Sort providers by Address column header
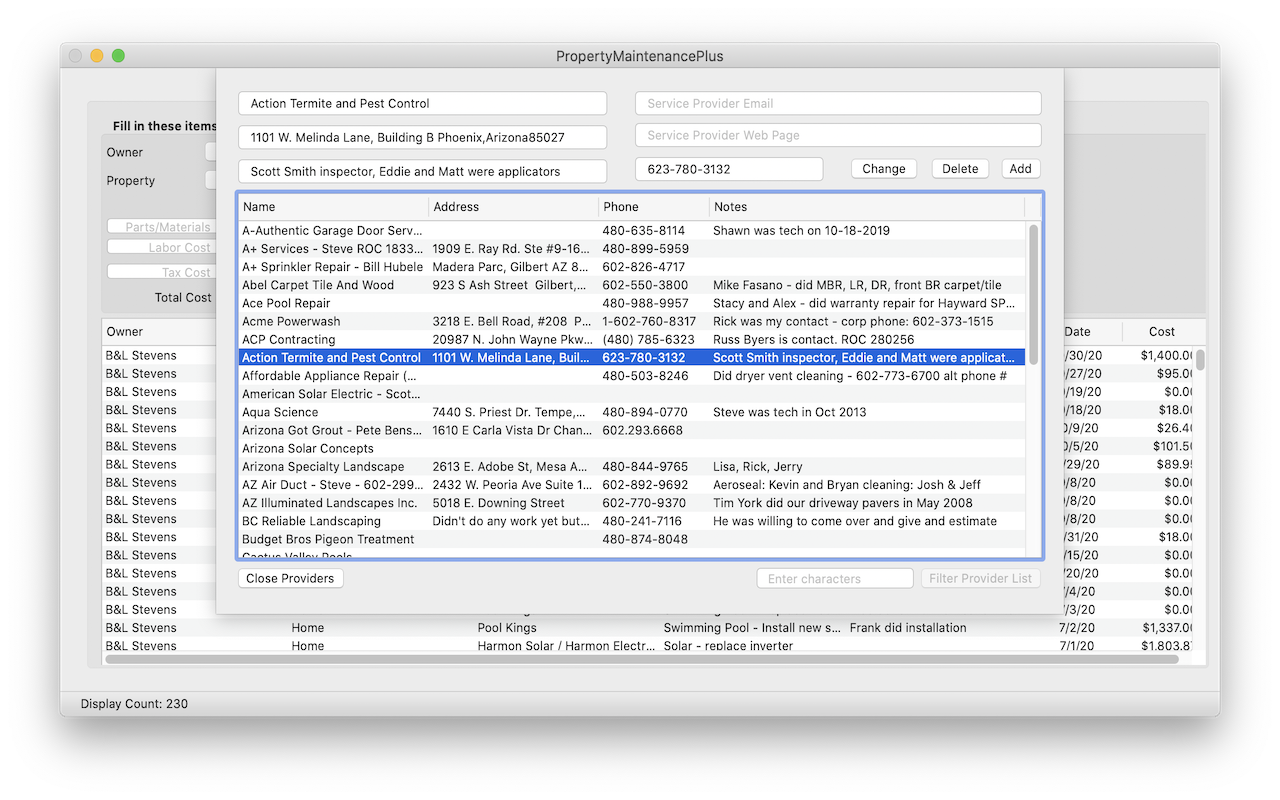Screen dimensions: 1280x800 pyautogui.click(x=513, y=207)
